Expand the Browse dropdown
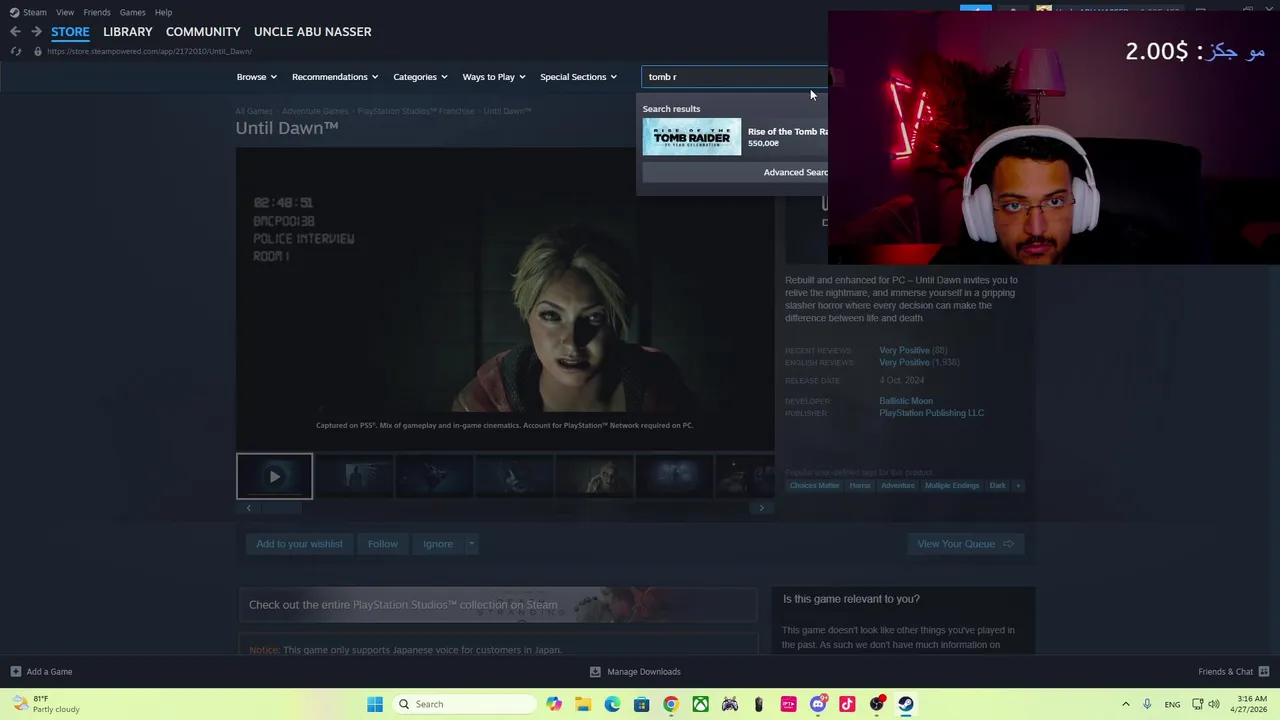Viewport: 1280px width, 720px height. click(x=257, y=77)
